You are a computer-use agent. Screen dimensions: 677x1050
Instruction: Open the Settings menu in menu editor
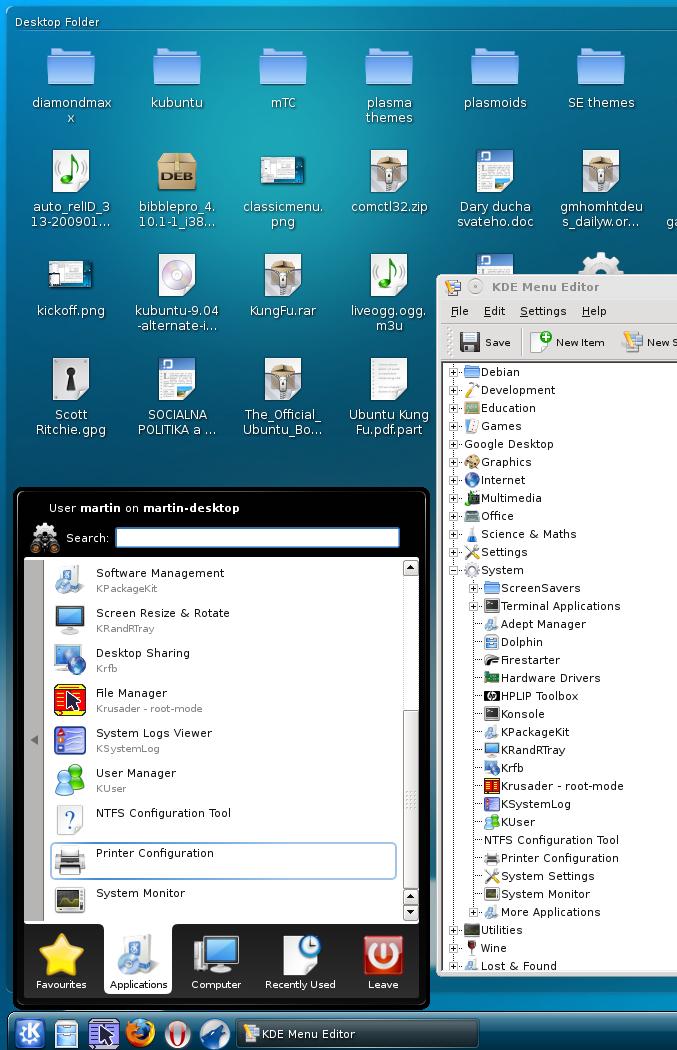point(543,311)
